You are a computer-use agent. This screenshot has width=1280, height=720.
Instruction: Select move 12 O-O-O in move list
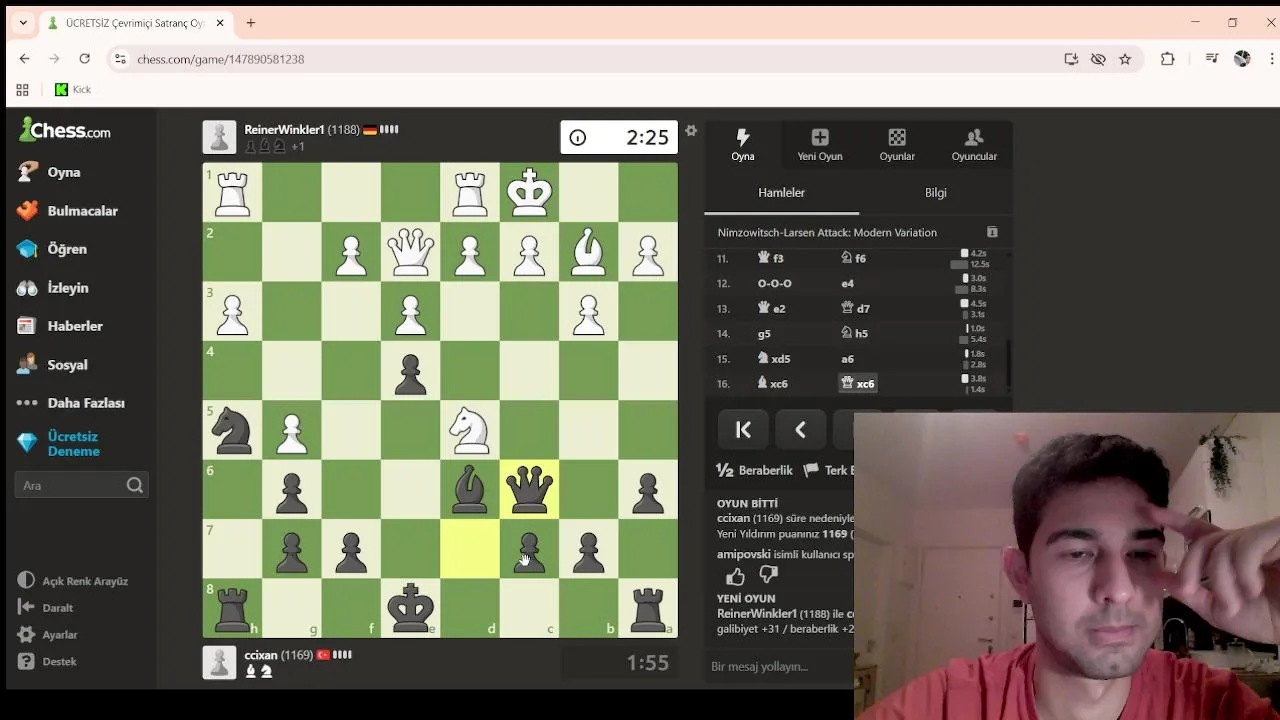coord(774,284)
